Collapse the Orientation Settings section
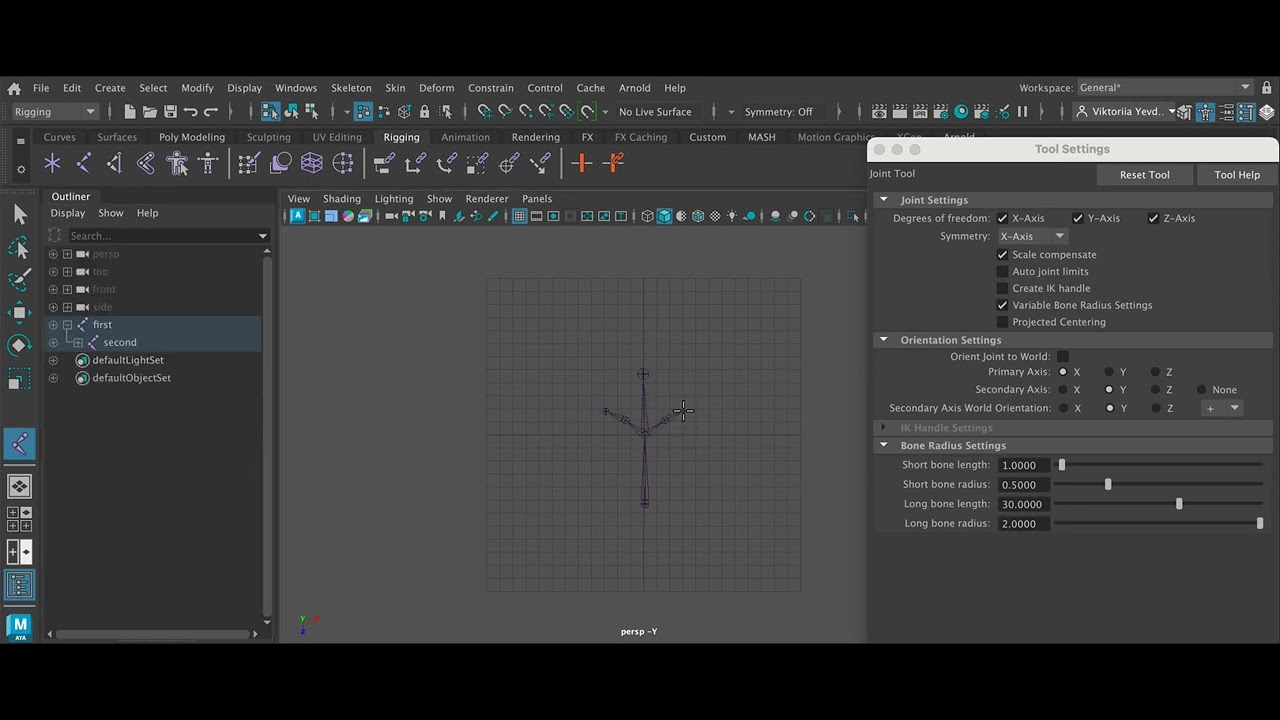1280x720 pixels. click(x=883, y=340)
